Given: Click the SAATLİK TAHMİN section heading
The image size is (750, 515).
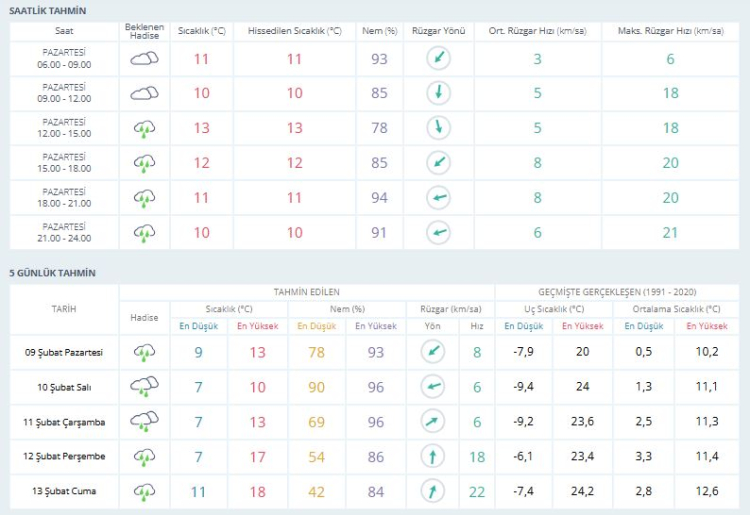Looking at the screenshot, I should tap(48, 10).
